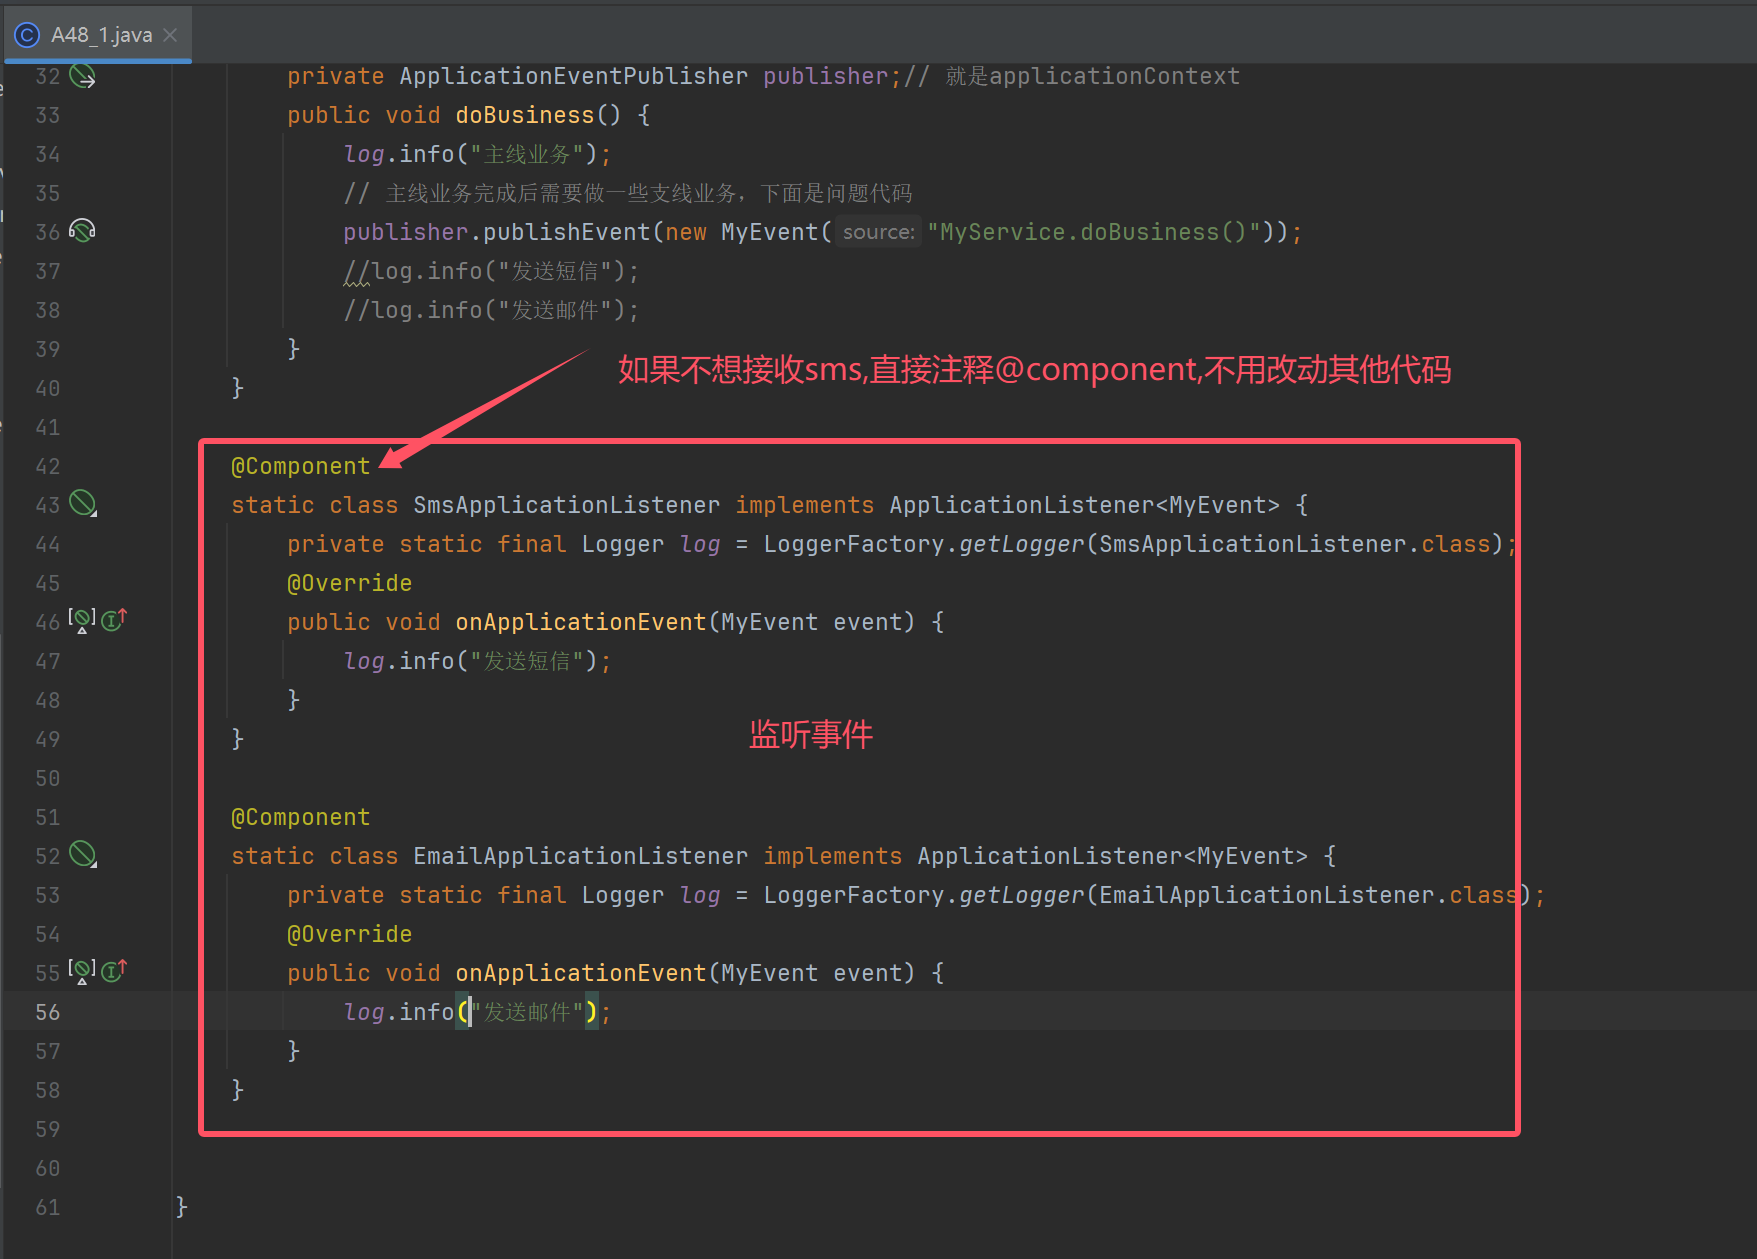Click the '@Component' annotation on line 42
The image size is (1757, 1259).
(x=300, y=466)
